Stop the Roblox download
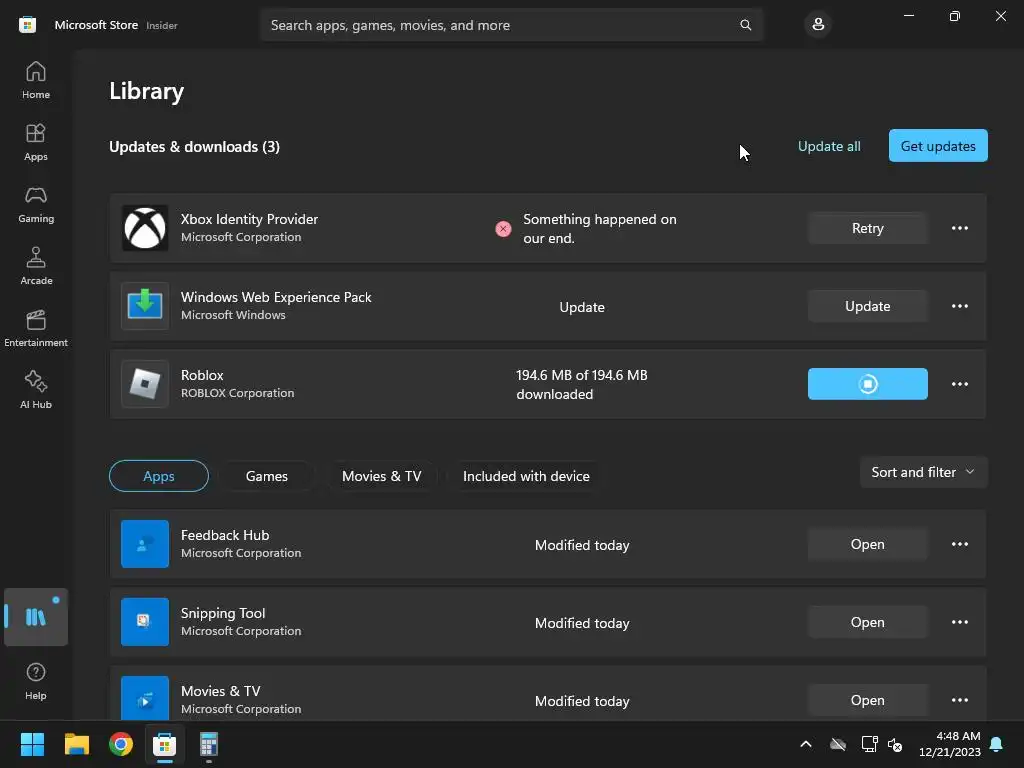 click(x=867, y=384)
